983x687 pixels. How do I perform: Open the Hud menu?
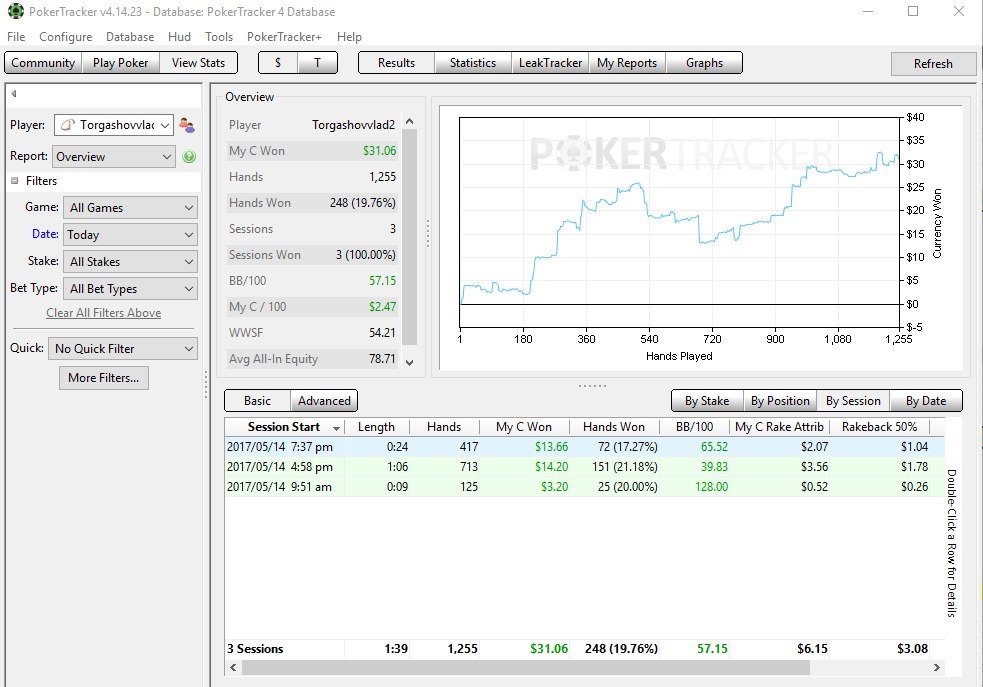click(179, 37)
